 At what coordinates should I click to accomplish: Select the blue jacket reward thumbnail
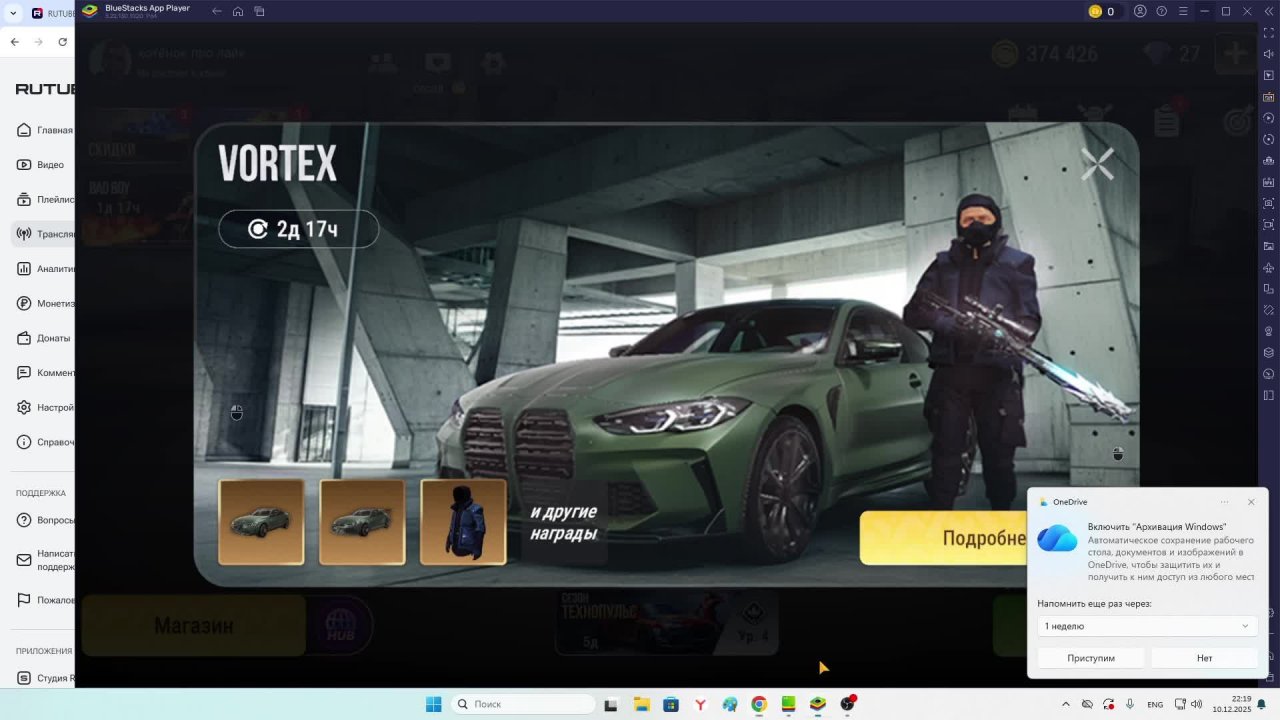click(x=463, y=522)
